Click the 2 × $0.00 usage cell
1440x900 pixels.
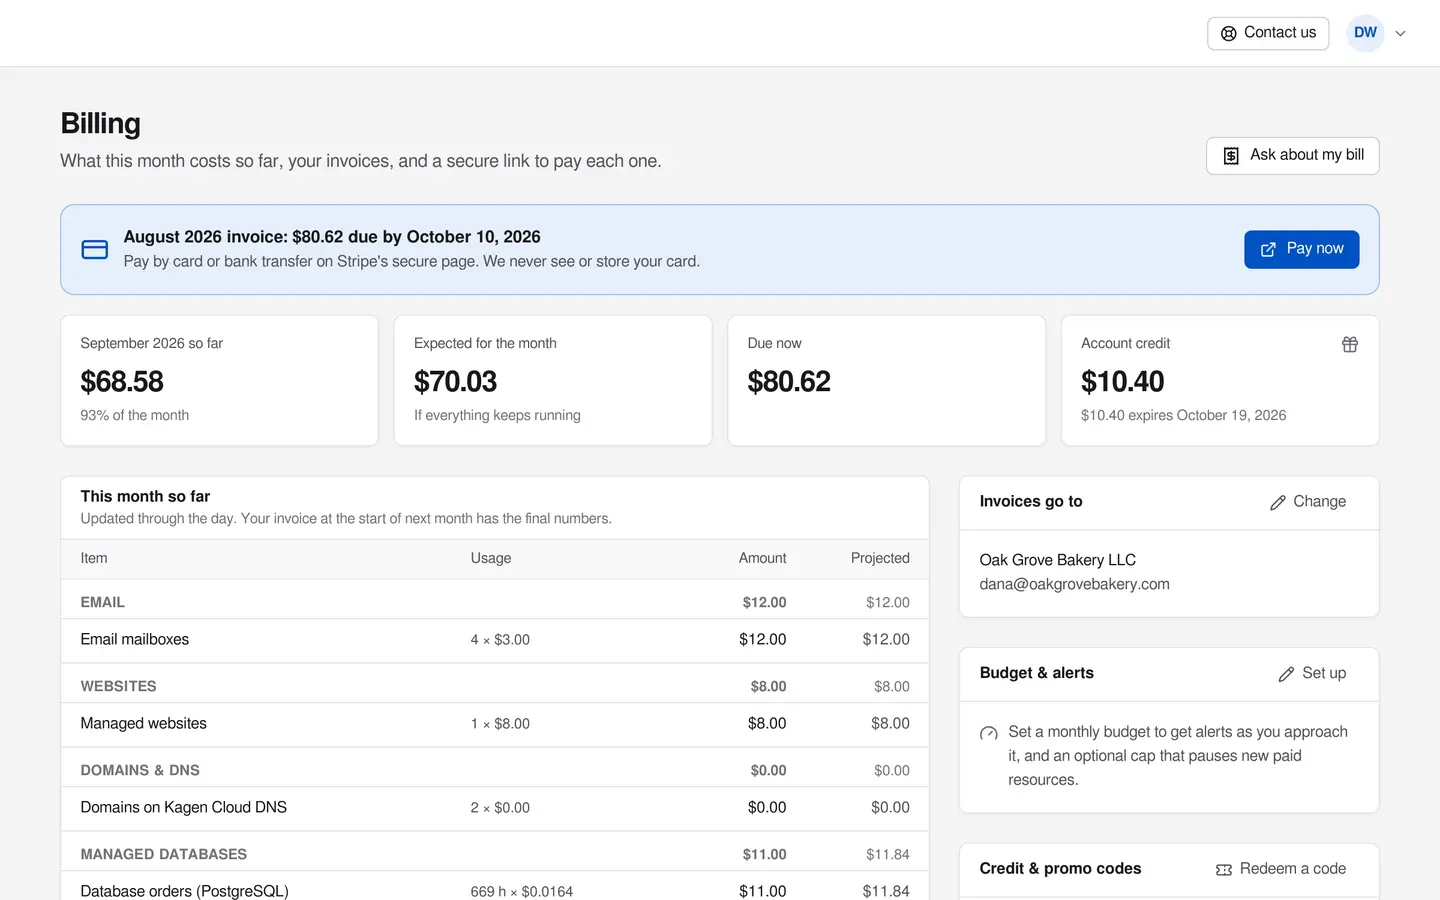tap(500, 808)
